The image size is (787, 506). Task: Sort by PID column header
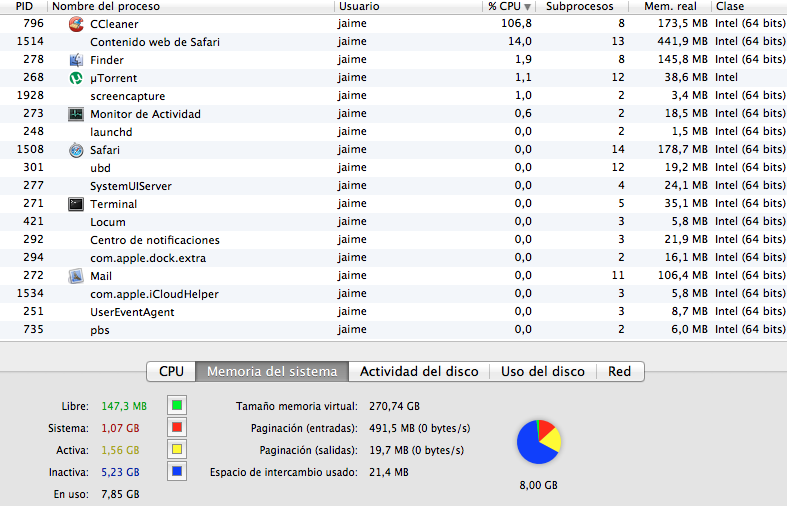click(24, 6)
